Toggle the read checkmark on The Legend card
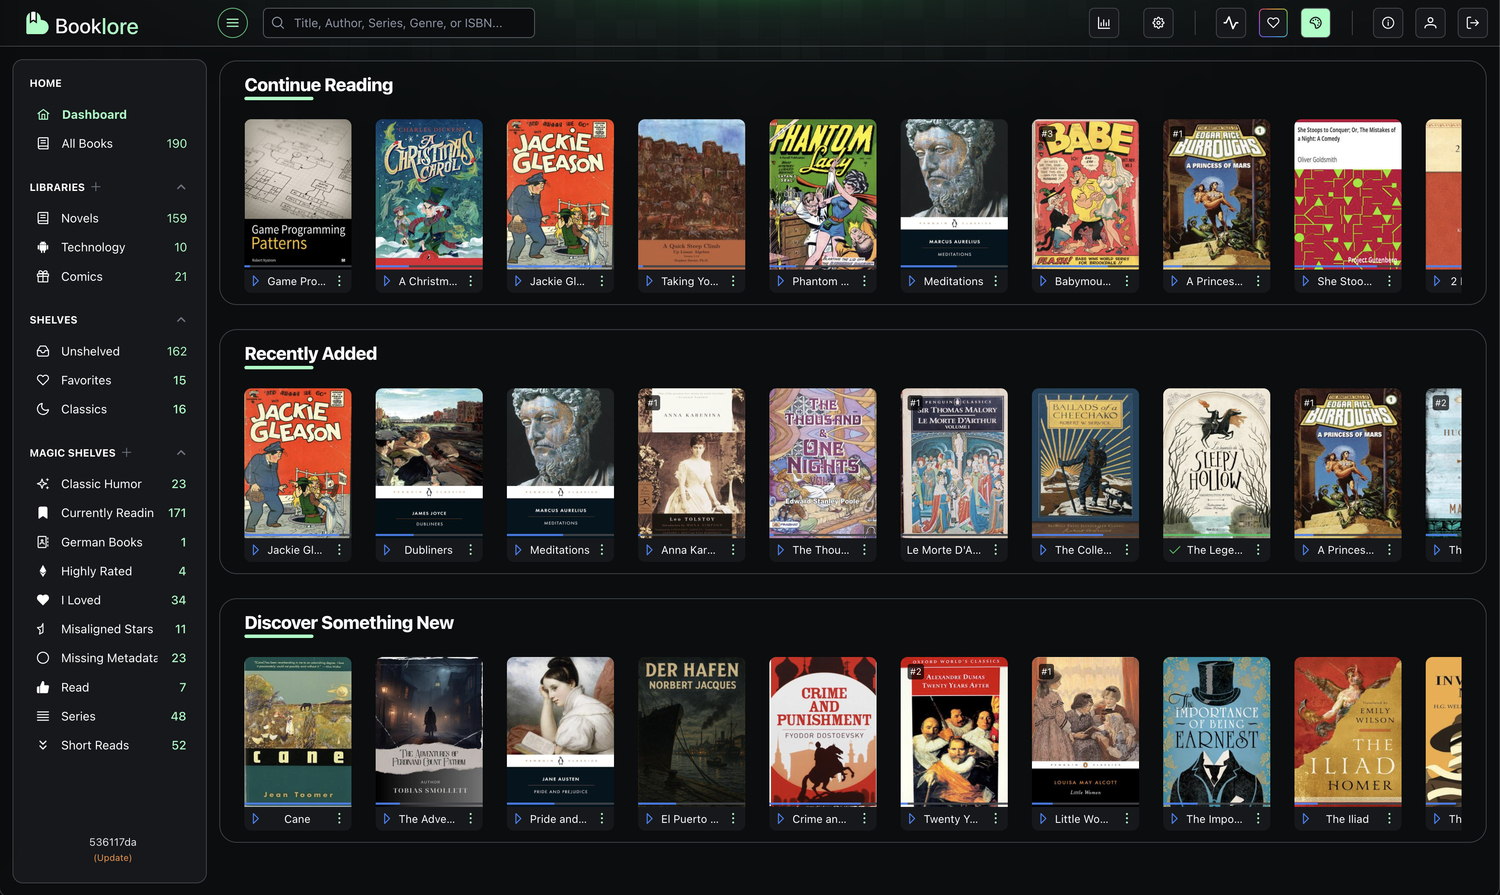 click(1174, 549)
